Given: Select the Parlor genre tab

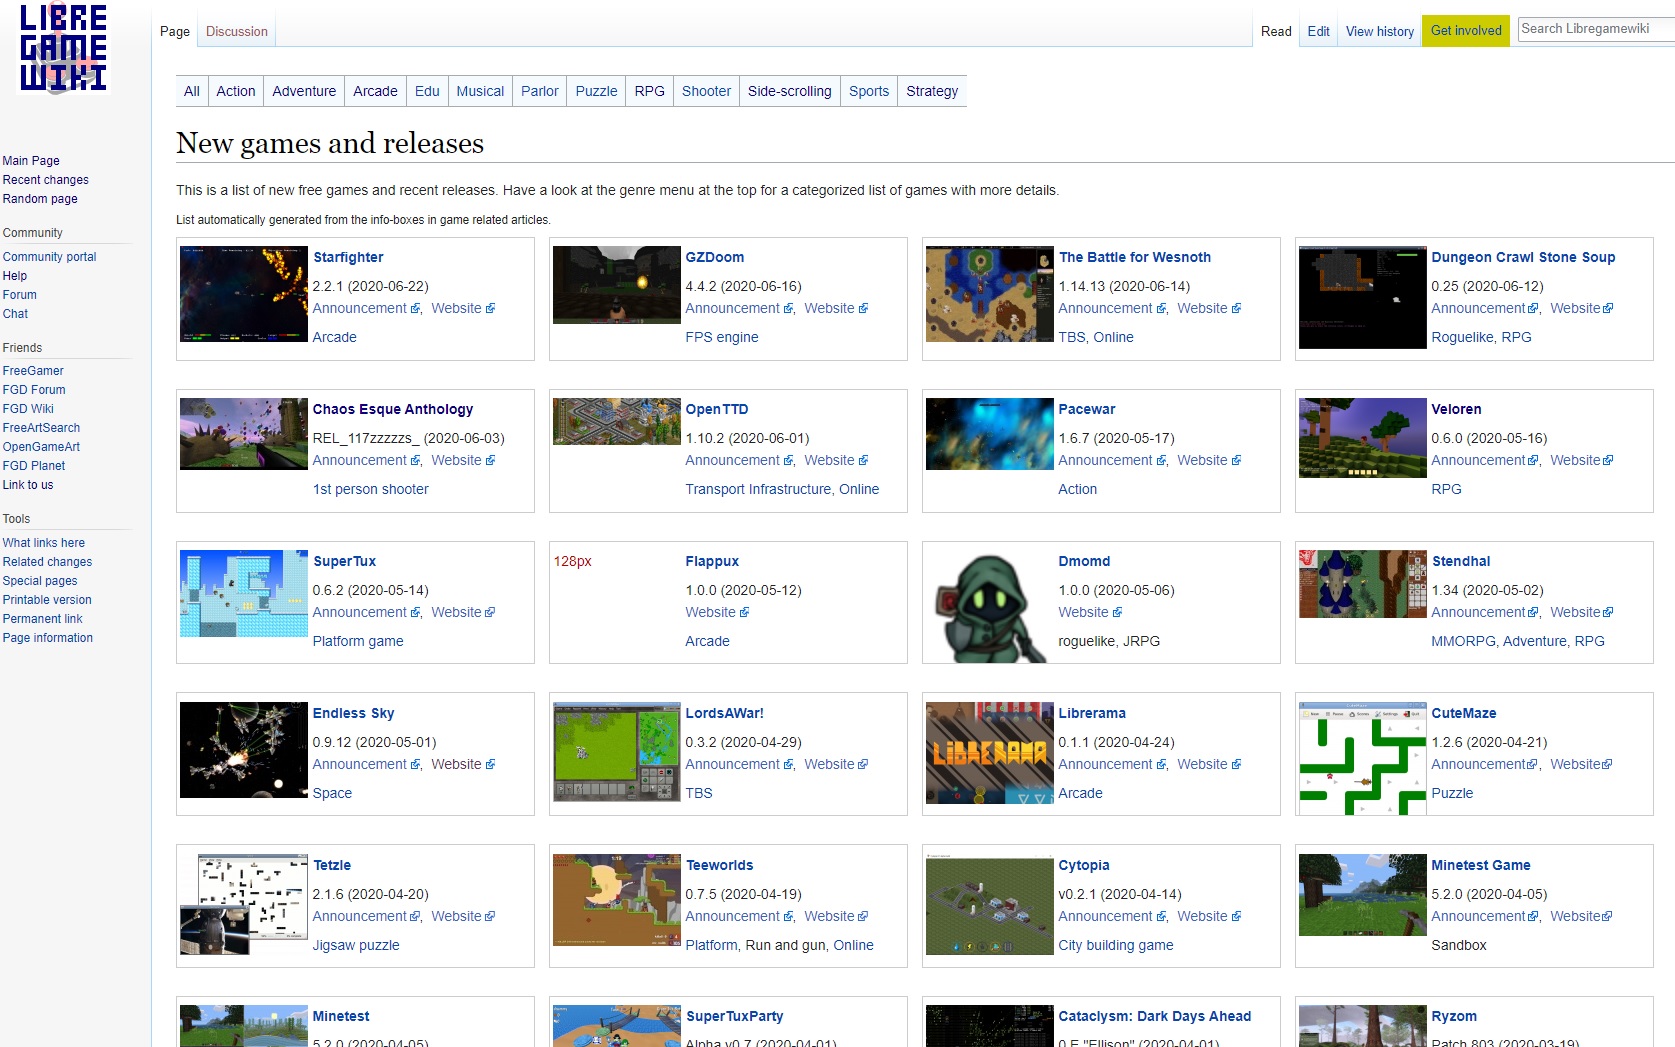Looking at the screenshot, I should (x=540, y=91).
